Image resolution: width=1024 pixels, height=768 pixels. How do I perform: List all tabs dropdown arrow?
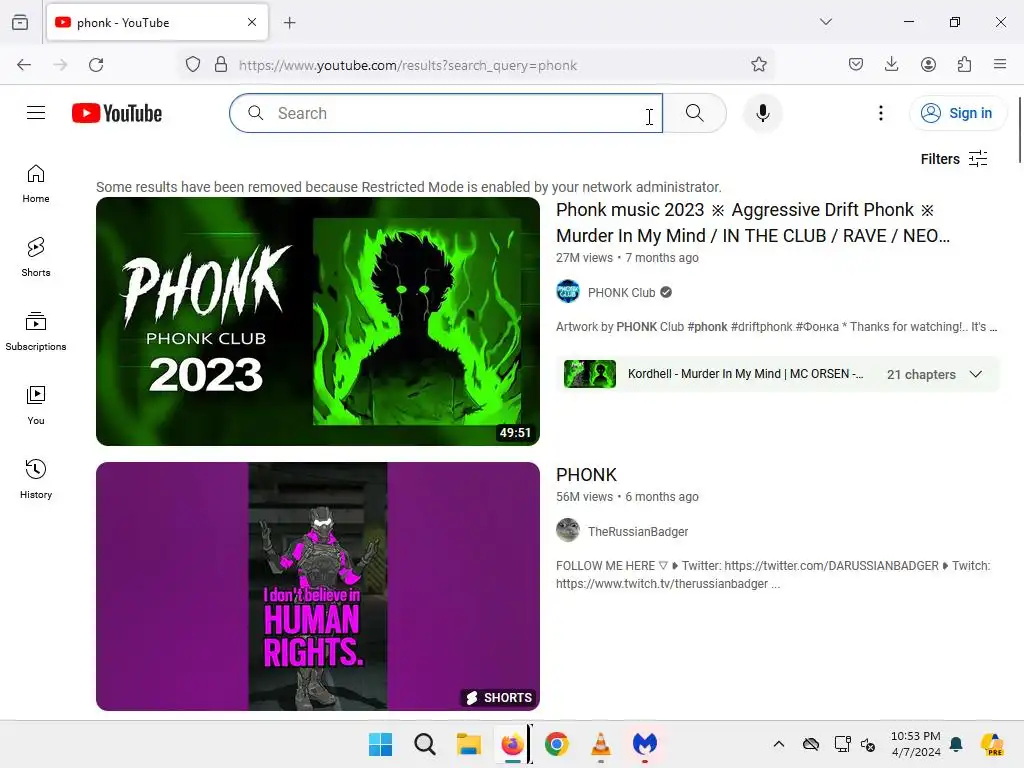point(825,22)
